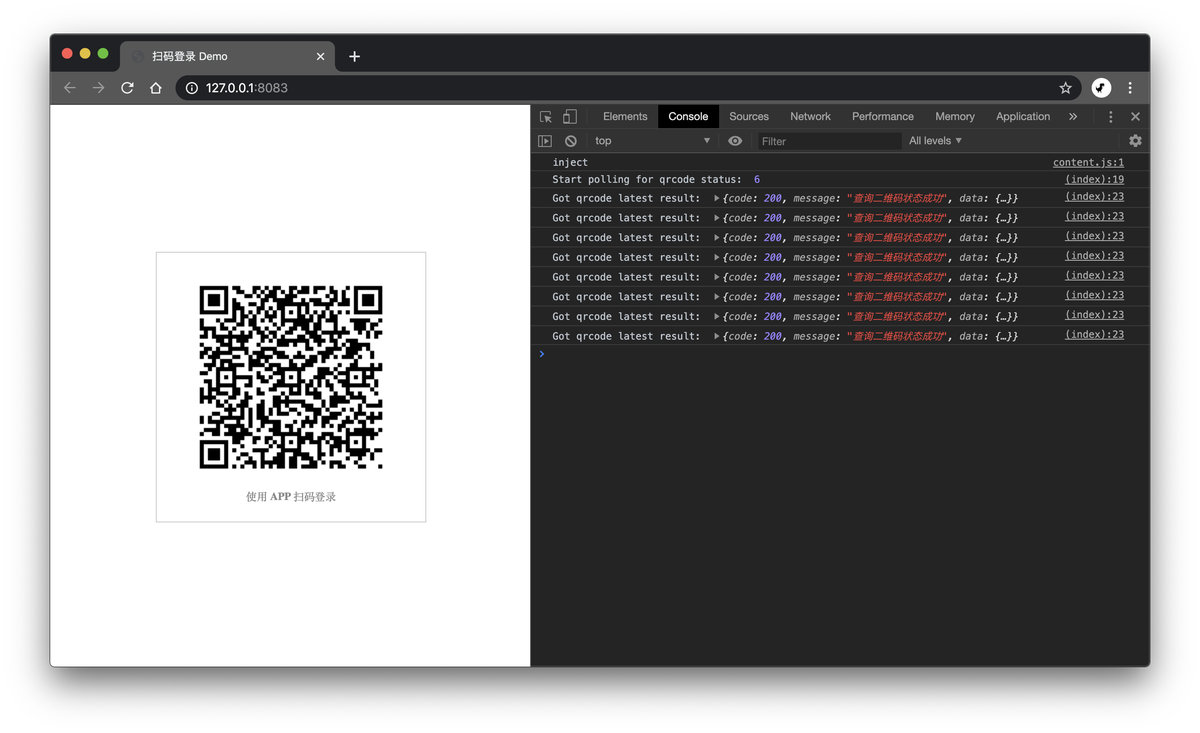Click the '使用 APP 扫码登录' caption
The width and height of the screenshot is (1200, 733).
[291, 497]
